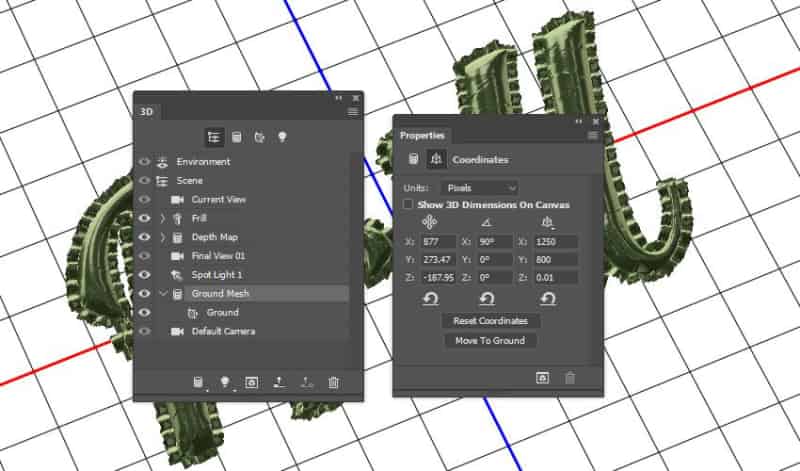Select the 3D panel tab
800x471 pixels.
tap(147, 111)
